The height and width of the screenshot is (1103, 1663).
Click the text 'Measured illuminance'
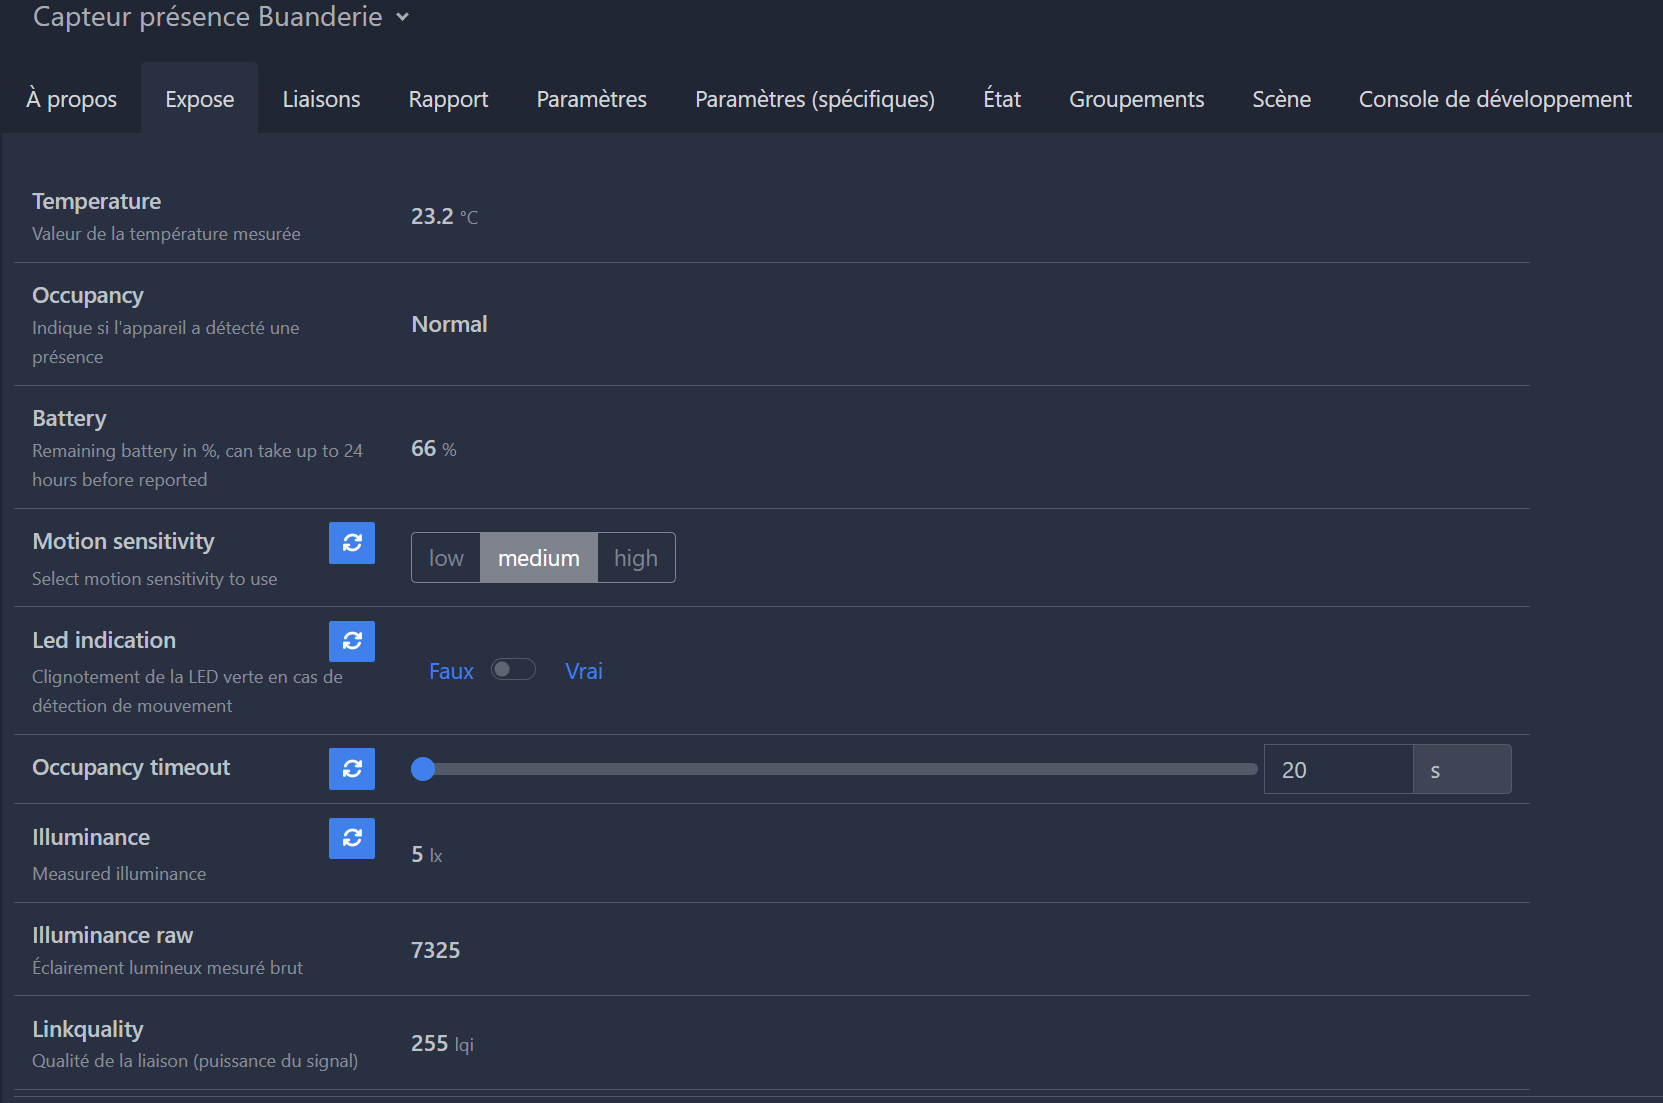(x=119, y=874)
